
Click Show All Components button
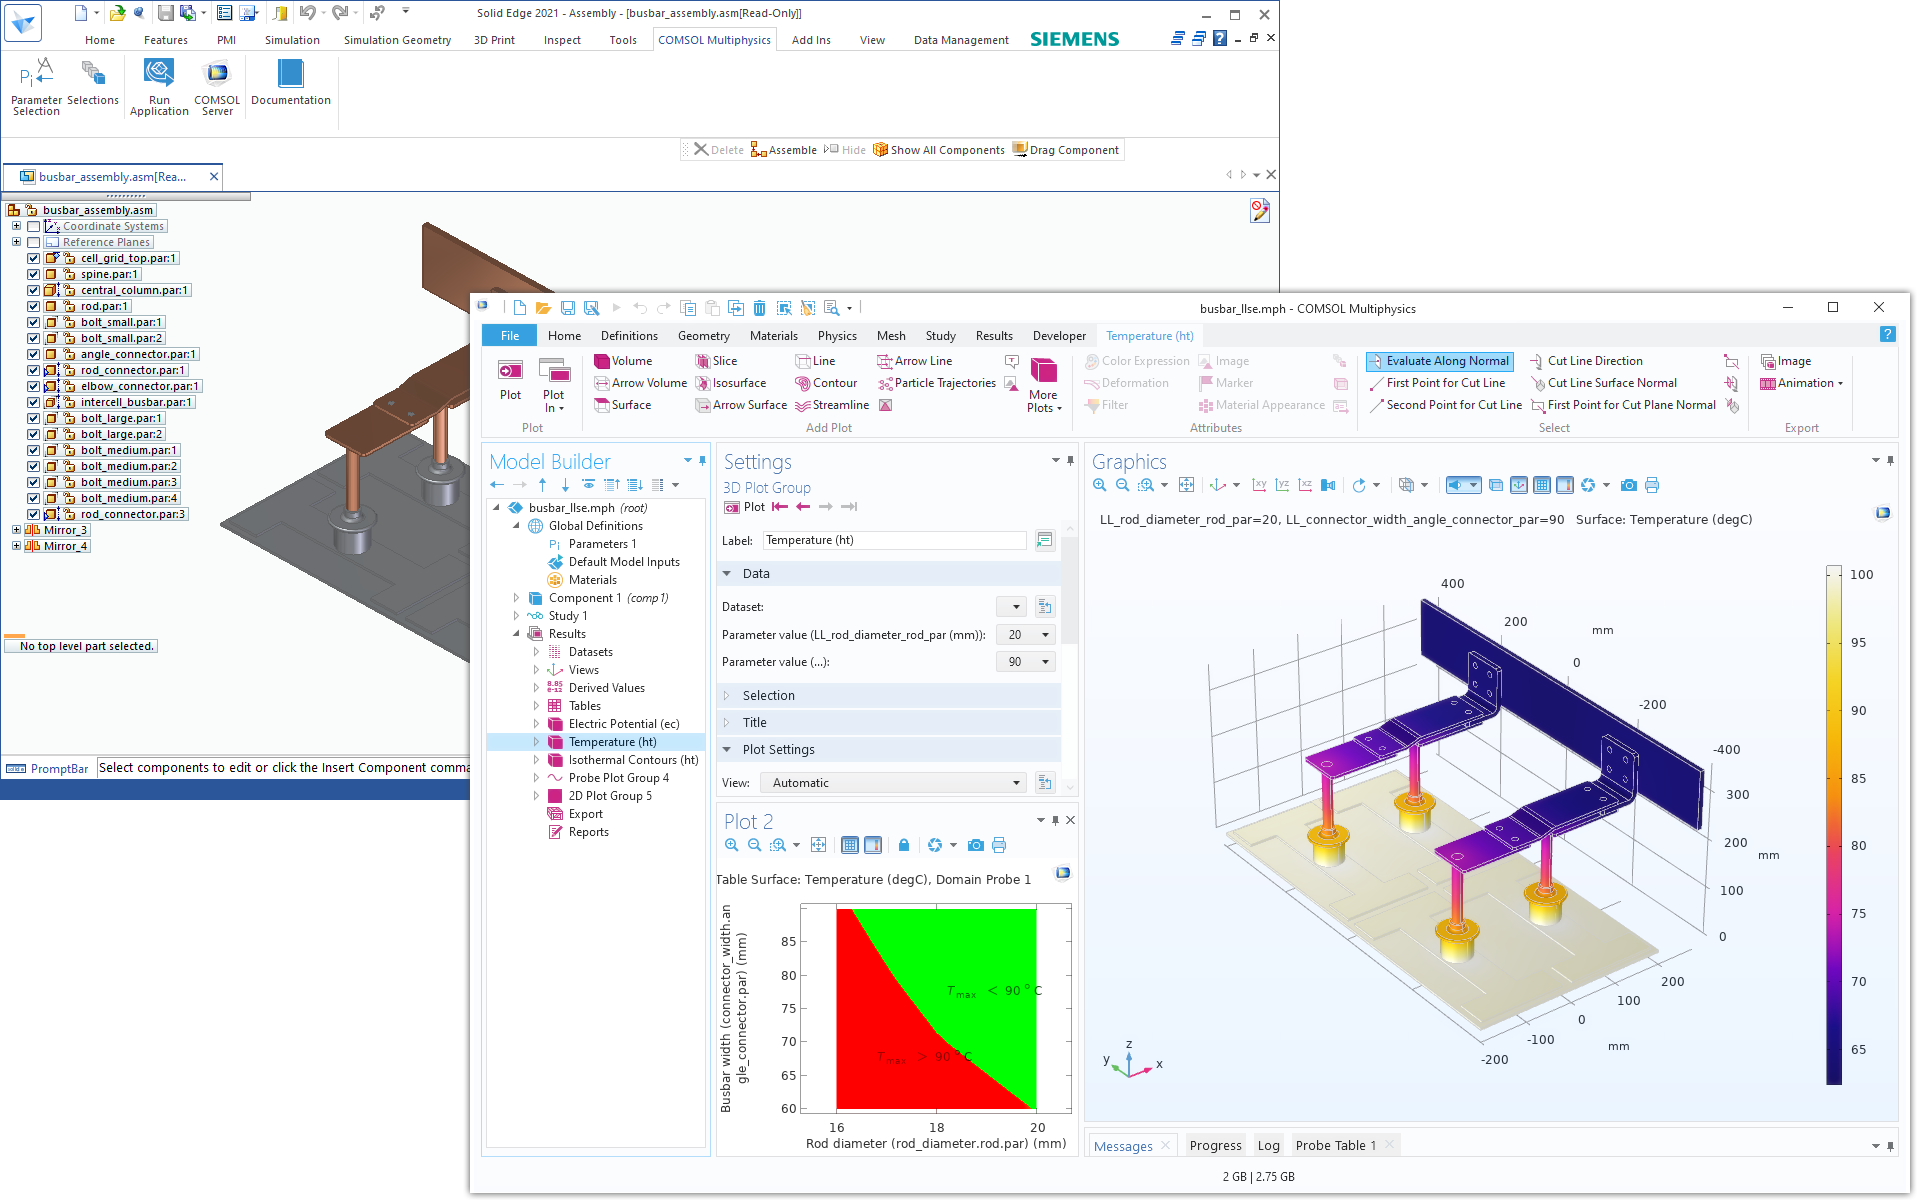(x=938, y=150)
